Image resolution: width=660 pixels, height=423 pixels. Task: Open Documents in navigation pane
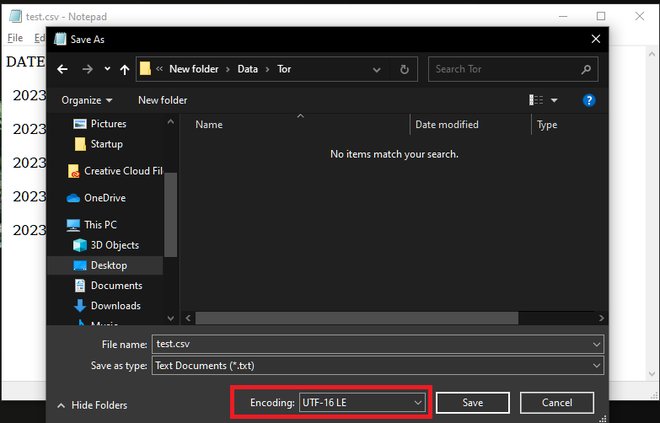click(117, 285)
